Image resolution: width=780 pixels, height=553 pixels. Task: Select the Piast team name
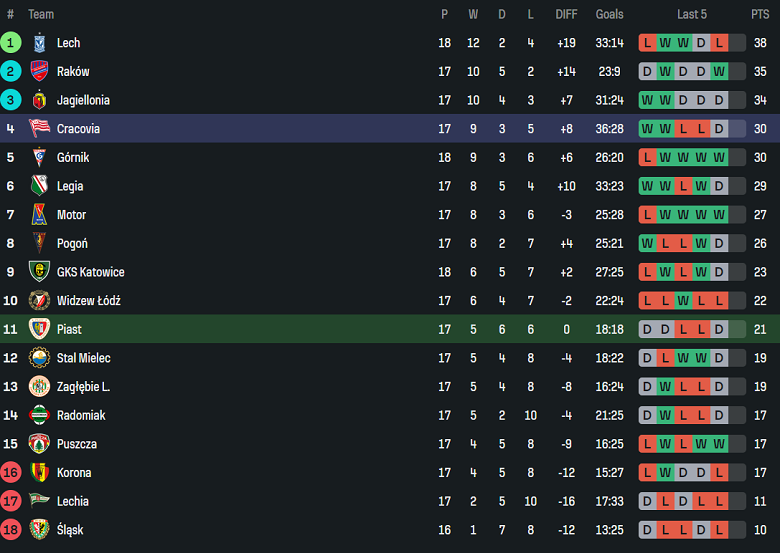coord(69,329)
